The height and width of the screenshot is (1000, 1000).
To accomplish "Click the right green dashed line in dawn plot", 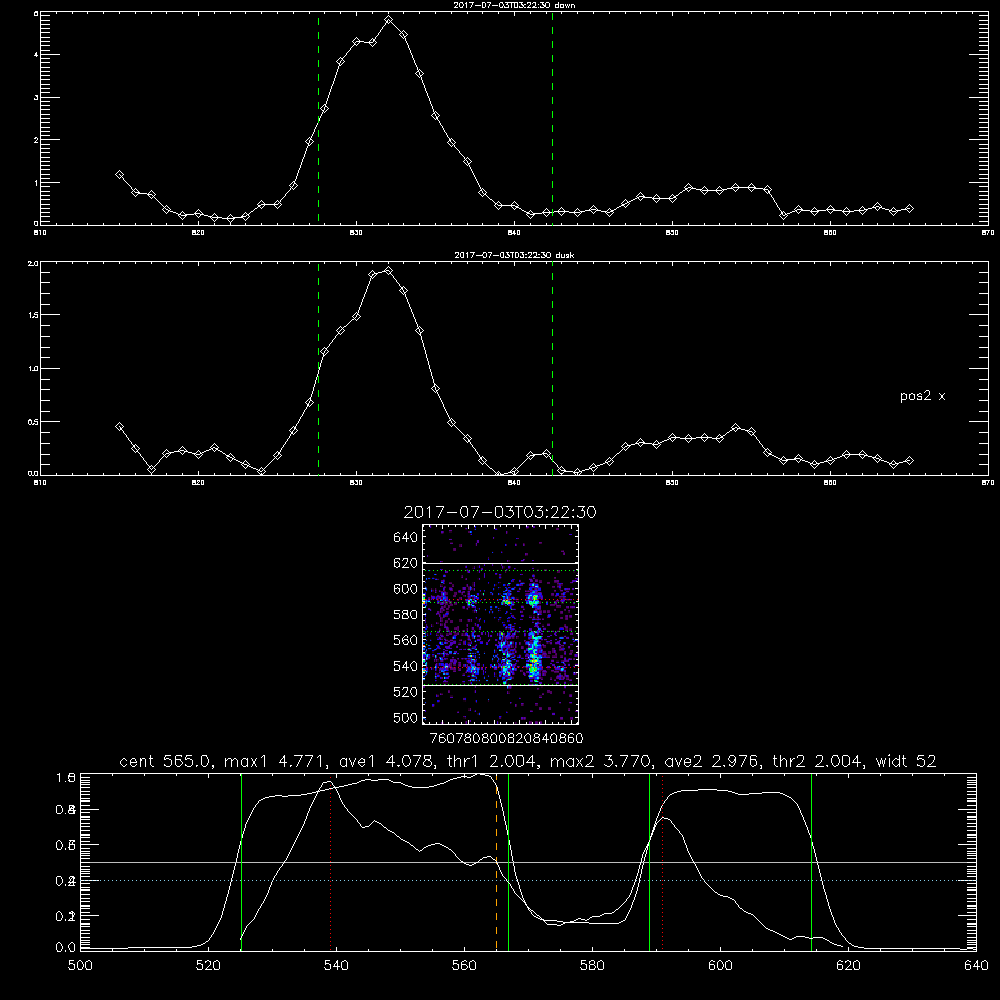I will click(x=552, y=118).
